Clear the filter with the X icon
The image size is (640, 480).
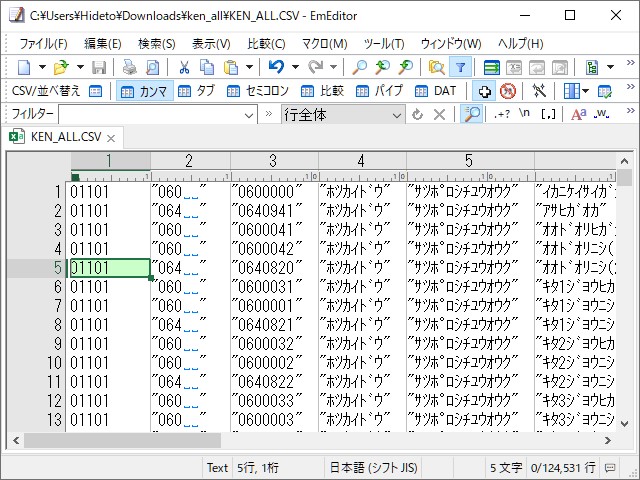pos(439,115)
